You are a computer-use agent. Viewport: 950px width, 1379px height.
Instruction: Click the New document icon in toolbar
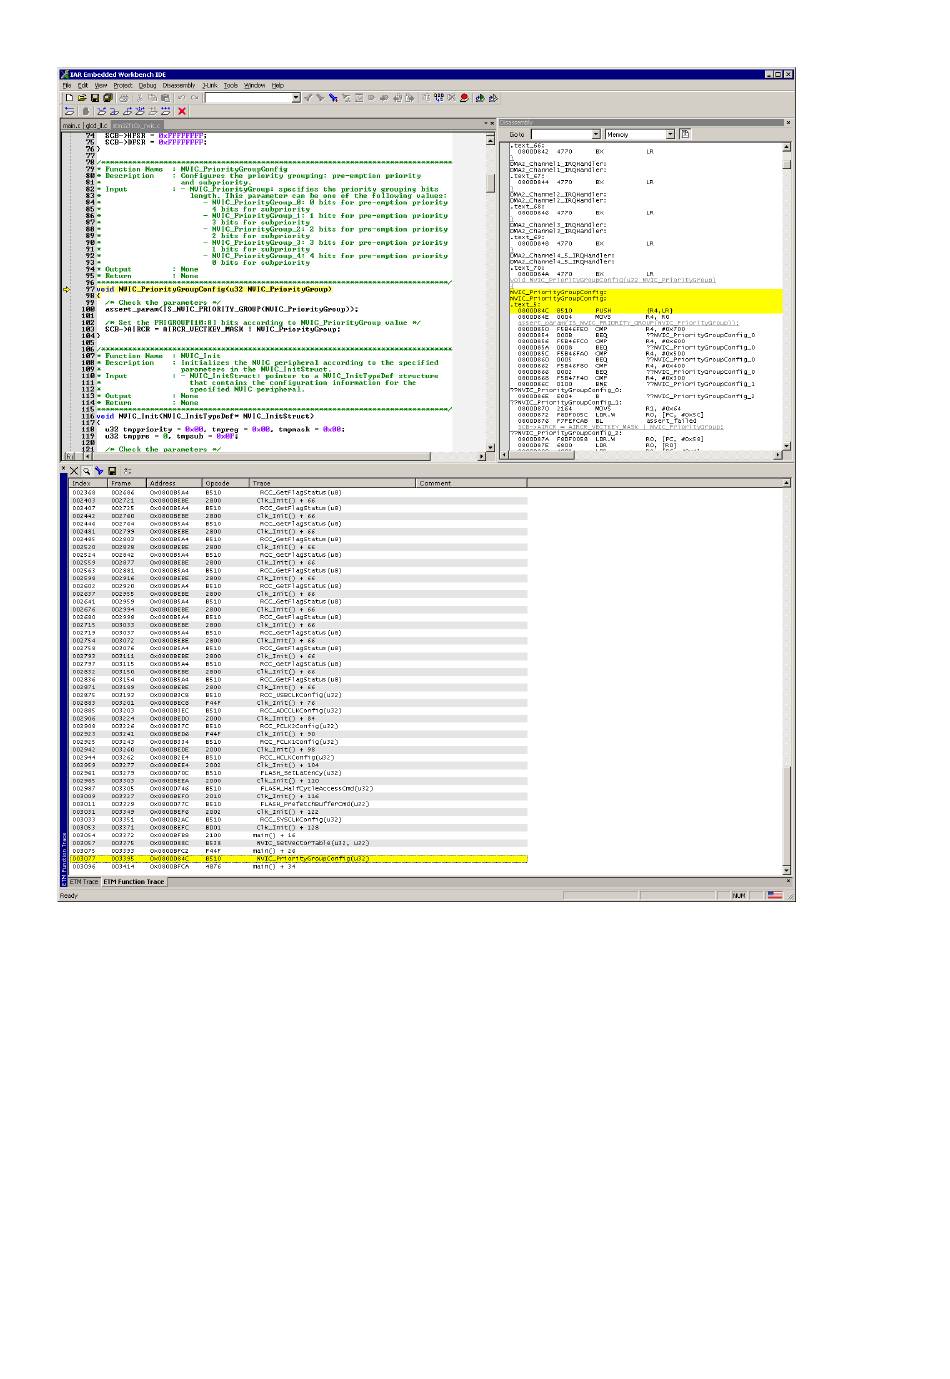(x=69, y=98)
